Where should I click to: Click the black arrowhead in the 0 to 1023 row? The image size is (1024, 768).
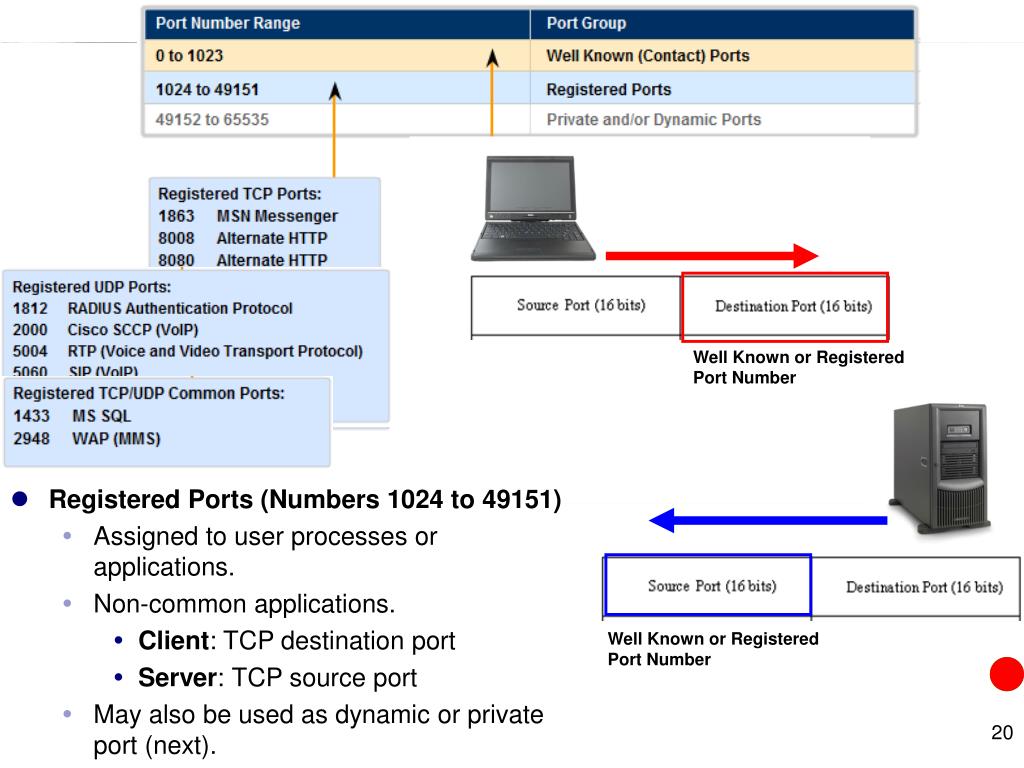[x=492, y=58]
